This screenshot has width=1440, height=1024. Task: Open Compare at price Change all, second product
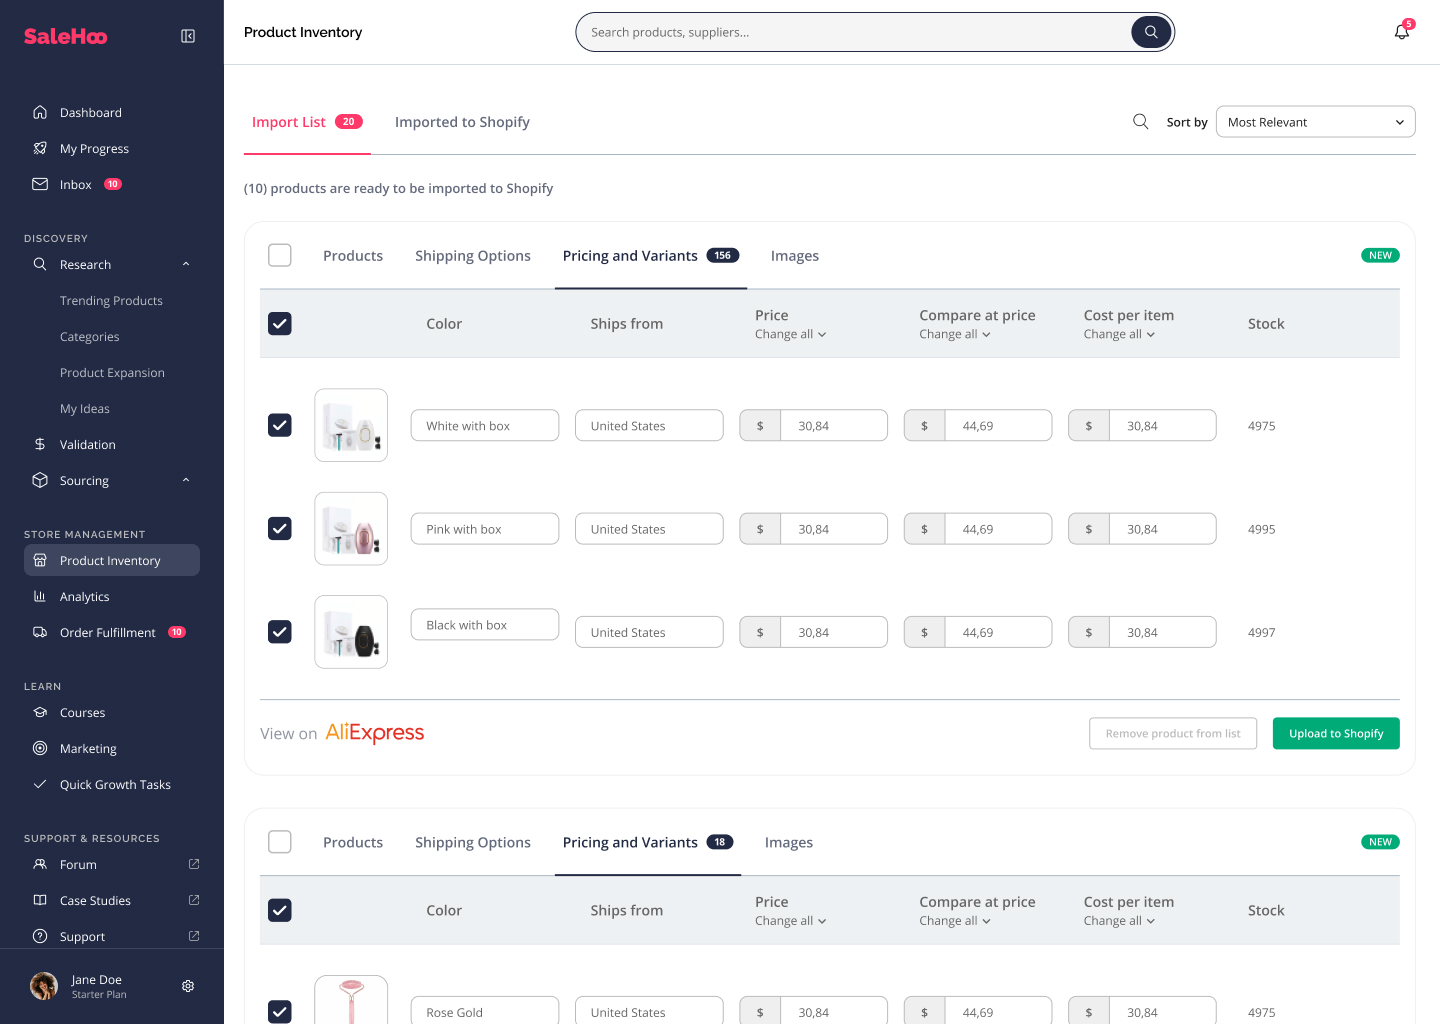point(955,921)
